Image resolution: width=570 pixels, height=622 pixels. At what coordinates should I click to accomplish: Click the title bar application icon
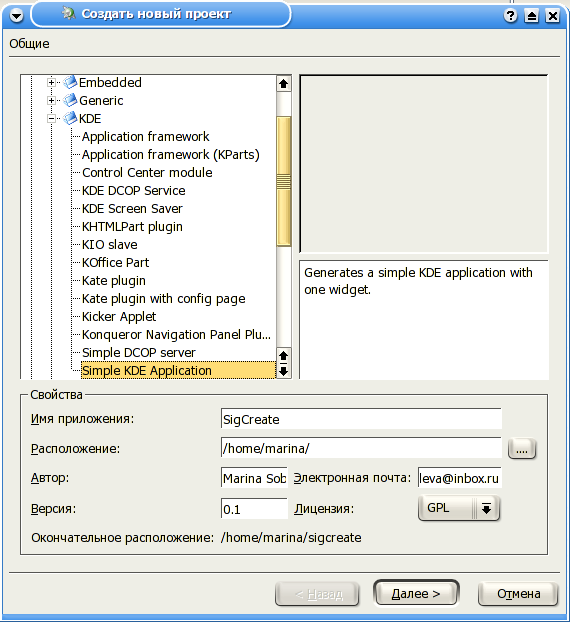click(x=69, y=14)
